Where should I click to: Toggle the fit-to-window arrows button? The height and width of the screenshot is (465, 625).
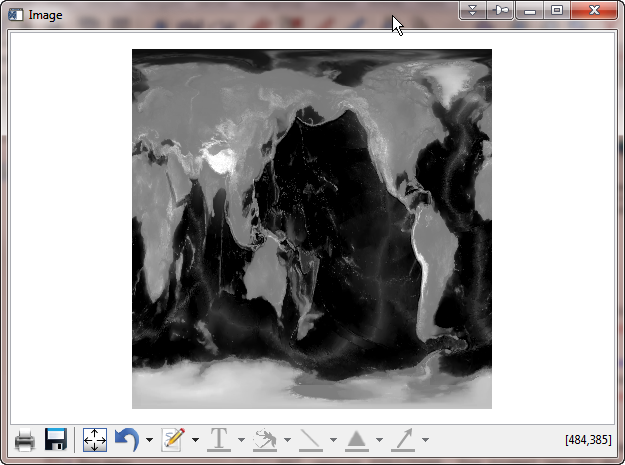(x=95, y=440)
